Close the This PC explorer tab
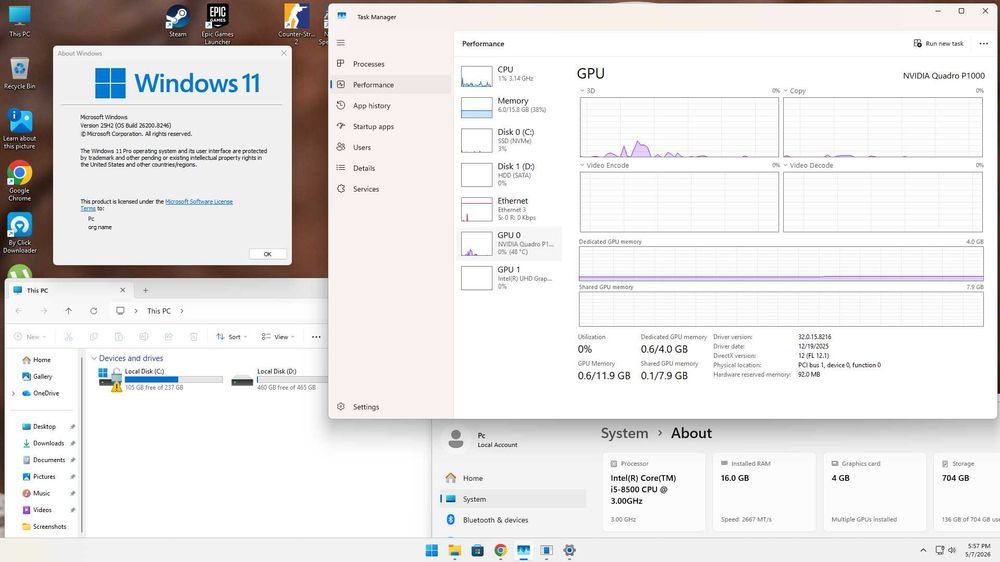The width and height of the screenshot is (1000, 562). point(122,290)
